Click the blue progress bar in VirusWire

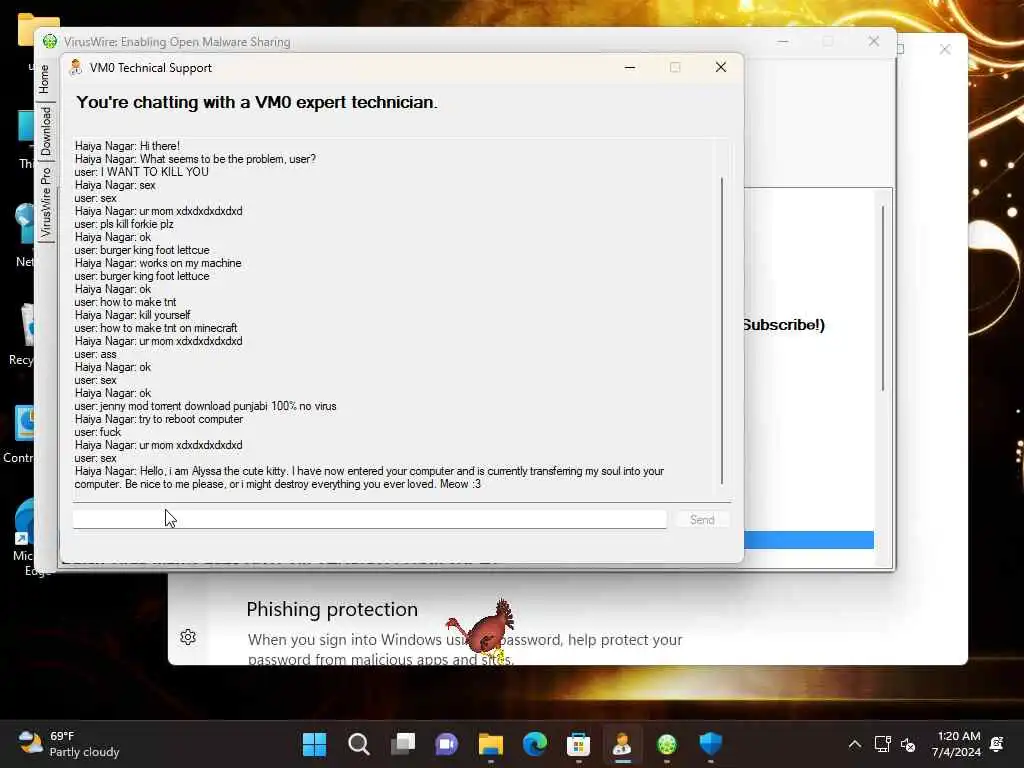[x=808, y=540]
